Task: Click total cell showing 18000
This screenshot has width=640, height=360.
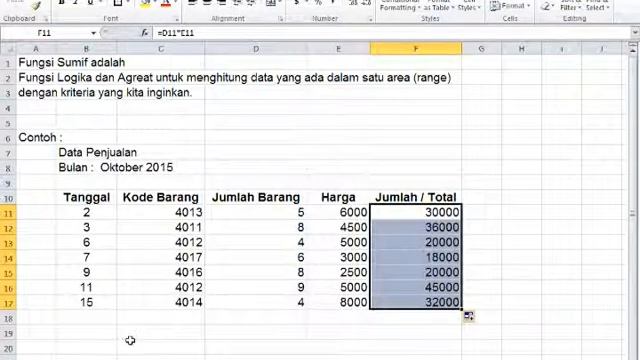Action: tap(416, 258)
